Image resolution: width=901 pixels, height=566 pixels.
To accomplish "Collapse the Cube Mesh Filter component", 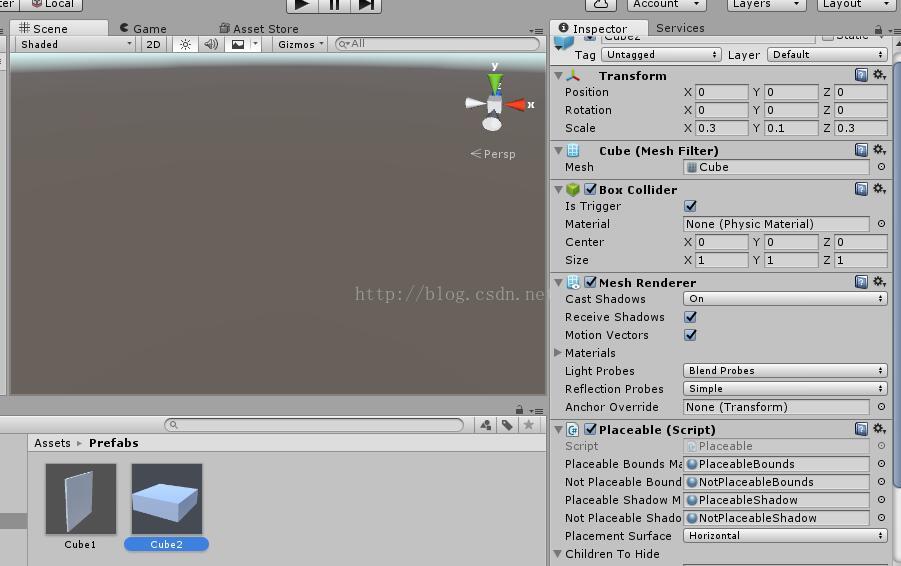I will (x=558, y=151).
